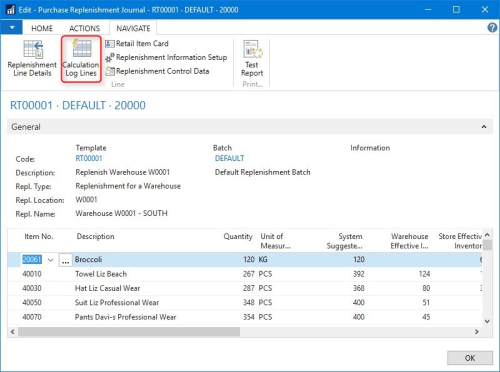
Task: Open Replenishment Line Details
Action: click(32, 59)
